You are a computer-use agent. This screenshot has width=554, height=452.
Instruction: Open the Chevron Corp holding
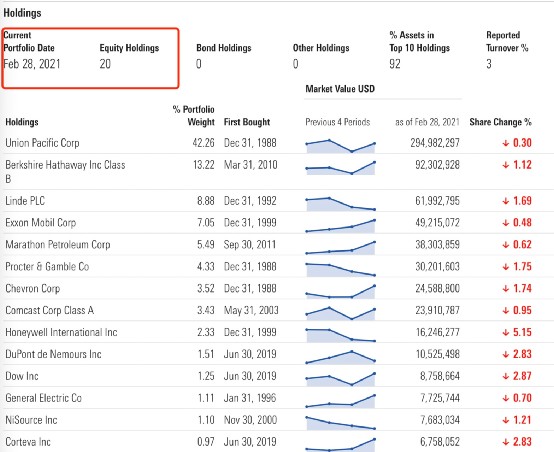pos(33,288)
